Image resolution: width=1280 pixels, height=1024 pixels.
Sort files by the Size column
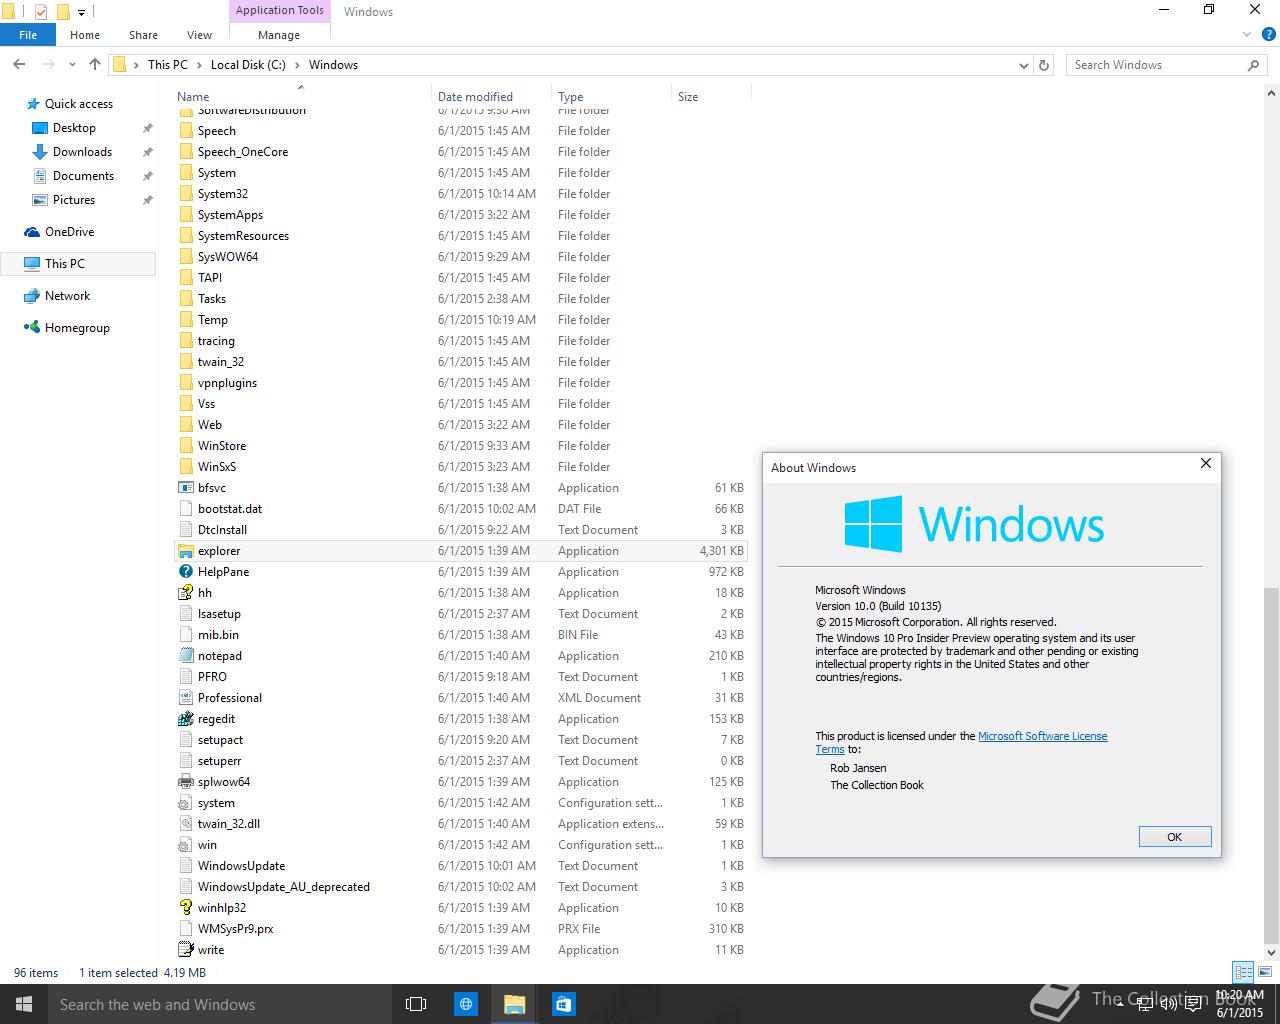point(710,97)
